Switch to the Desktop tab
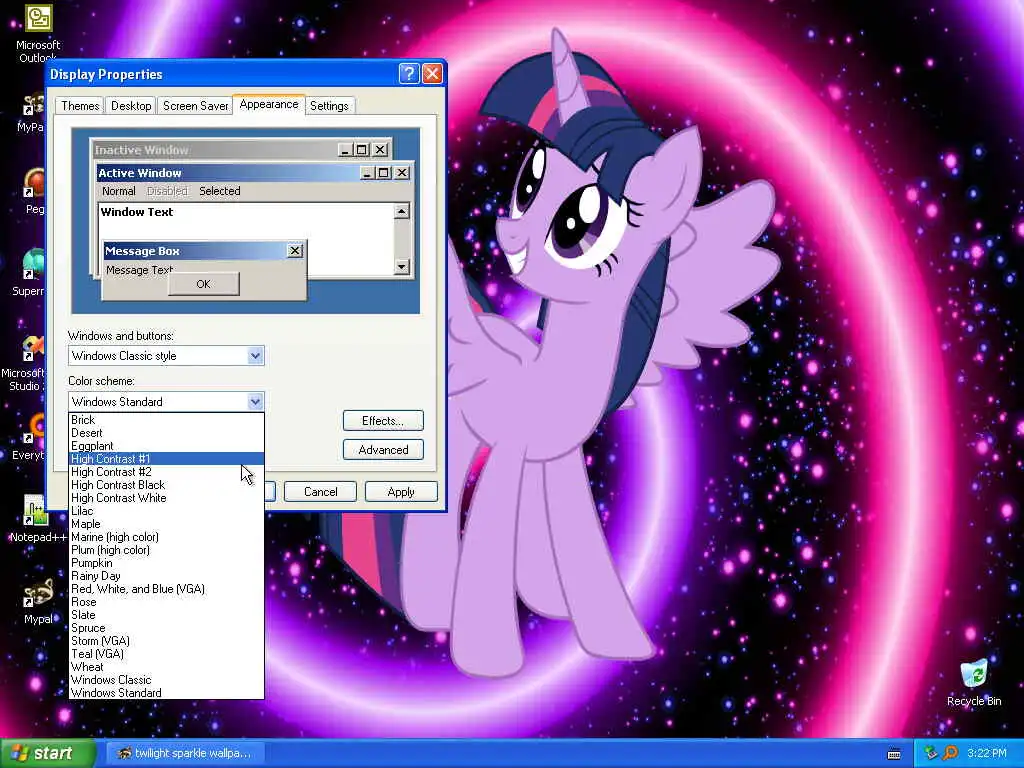This screenshot has width=1024, height=768. [x=131, y=106]
